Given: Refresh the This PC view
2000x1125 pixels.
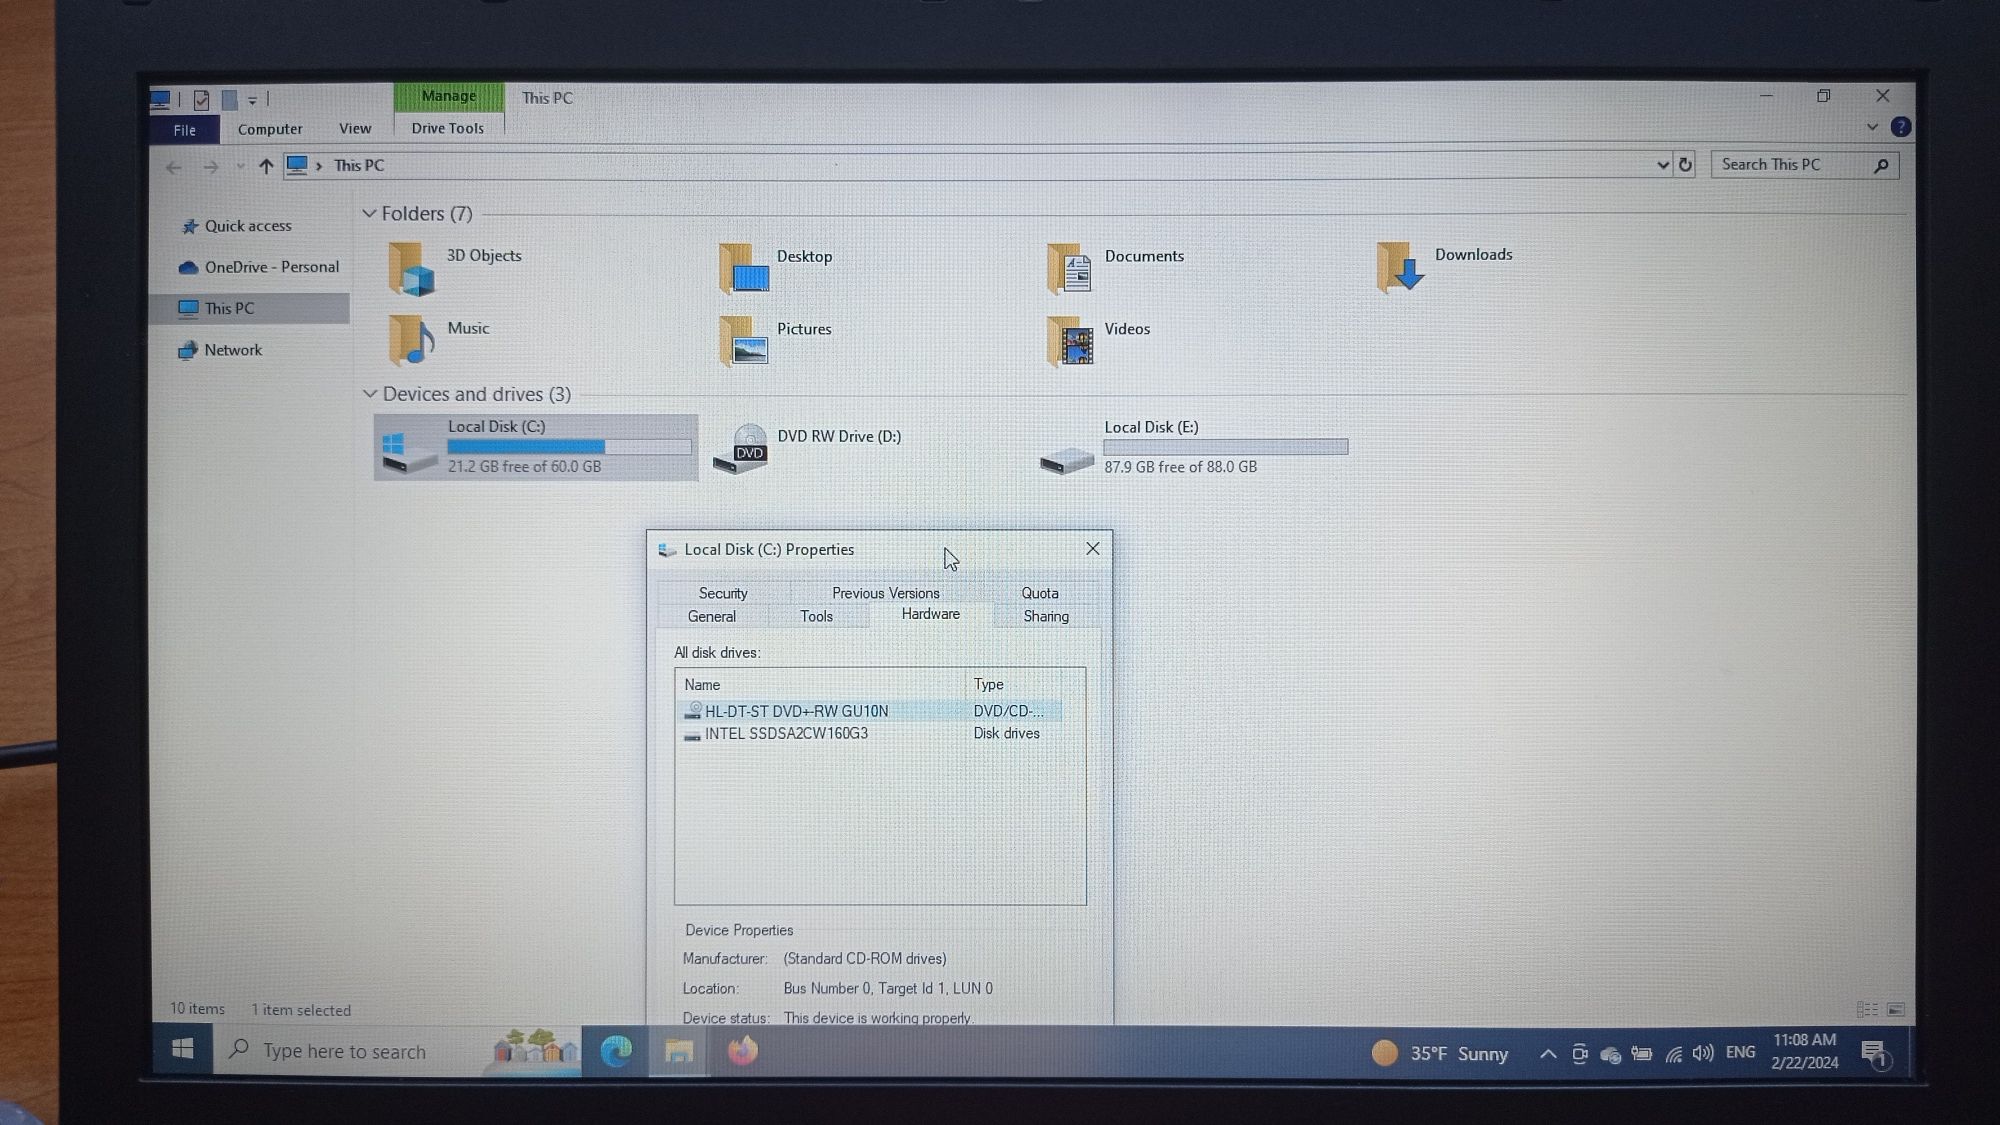Looking at the screenshot, I should 1685,165.
